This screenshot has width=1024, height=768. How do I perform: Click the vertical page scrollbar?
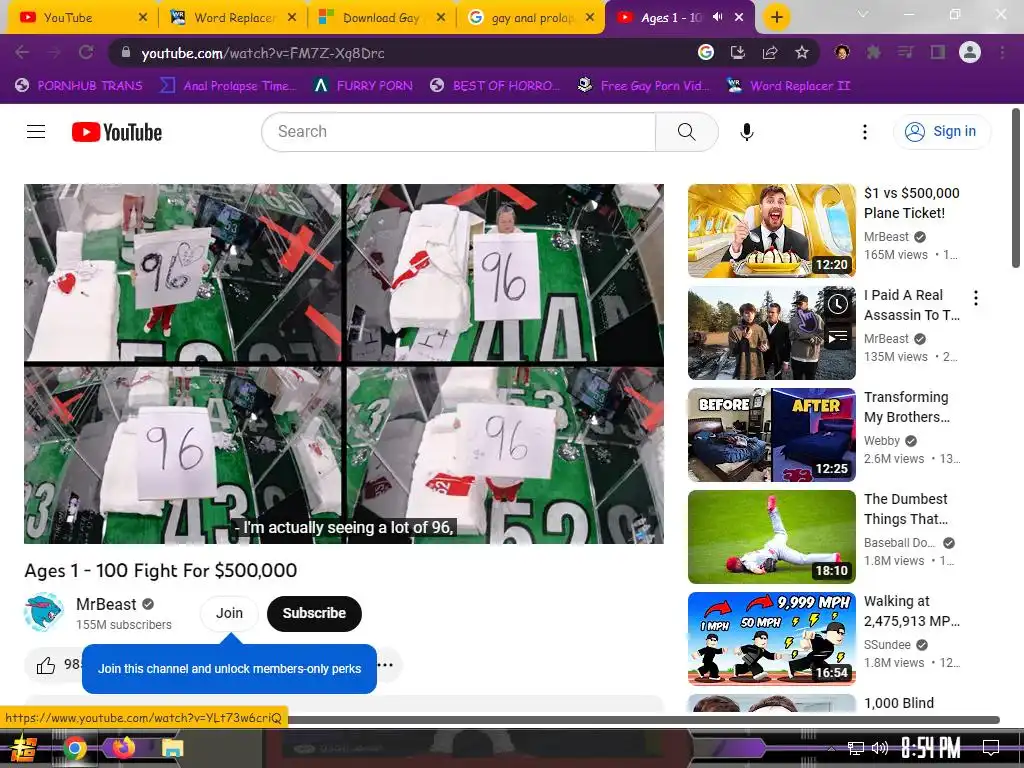click(1016, 188)
